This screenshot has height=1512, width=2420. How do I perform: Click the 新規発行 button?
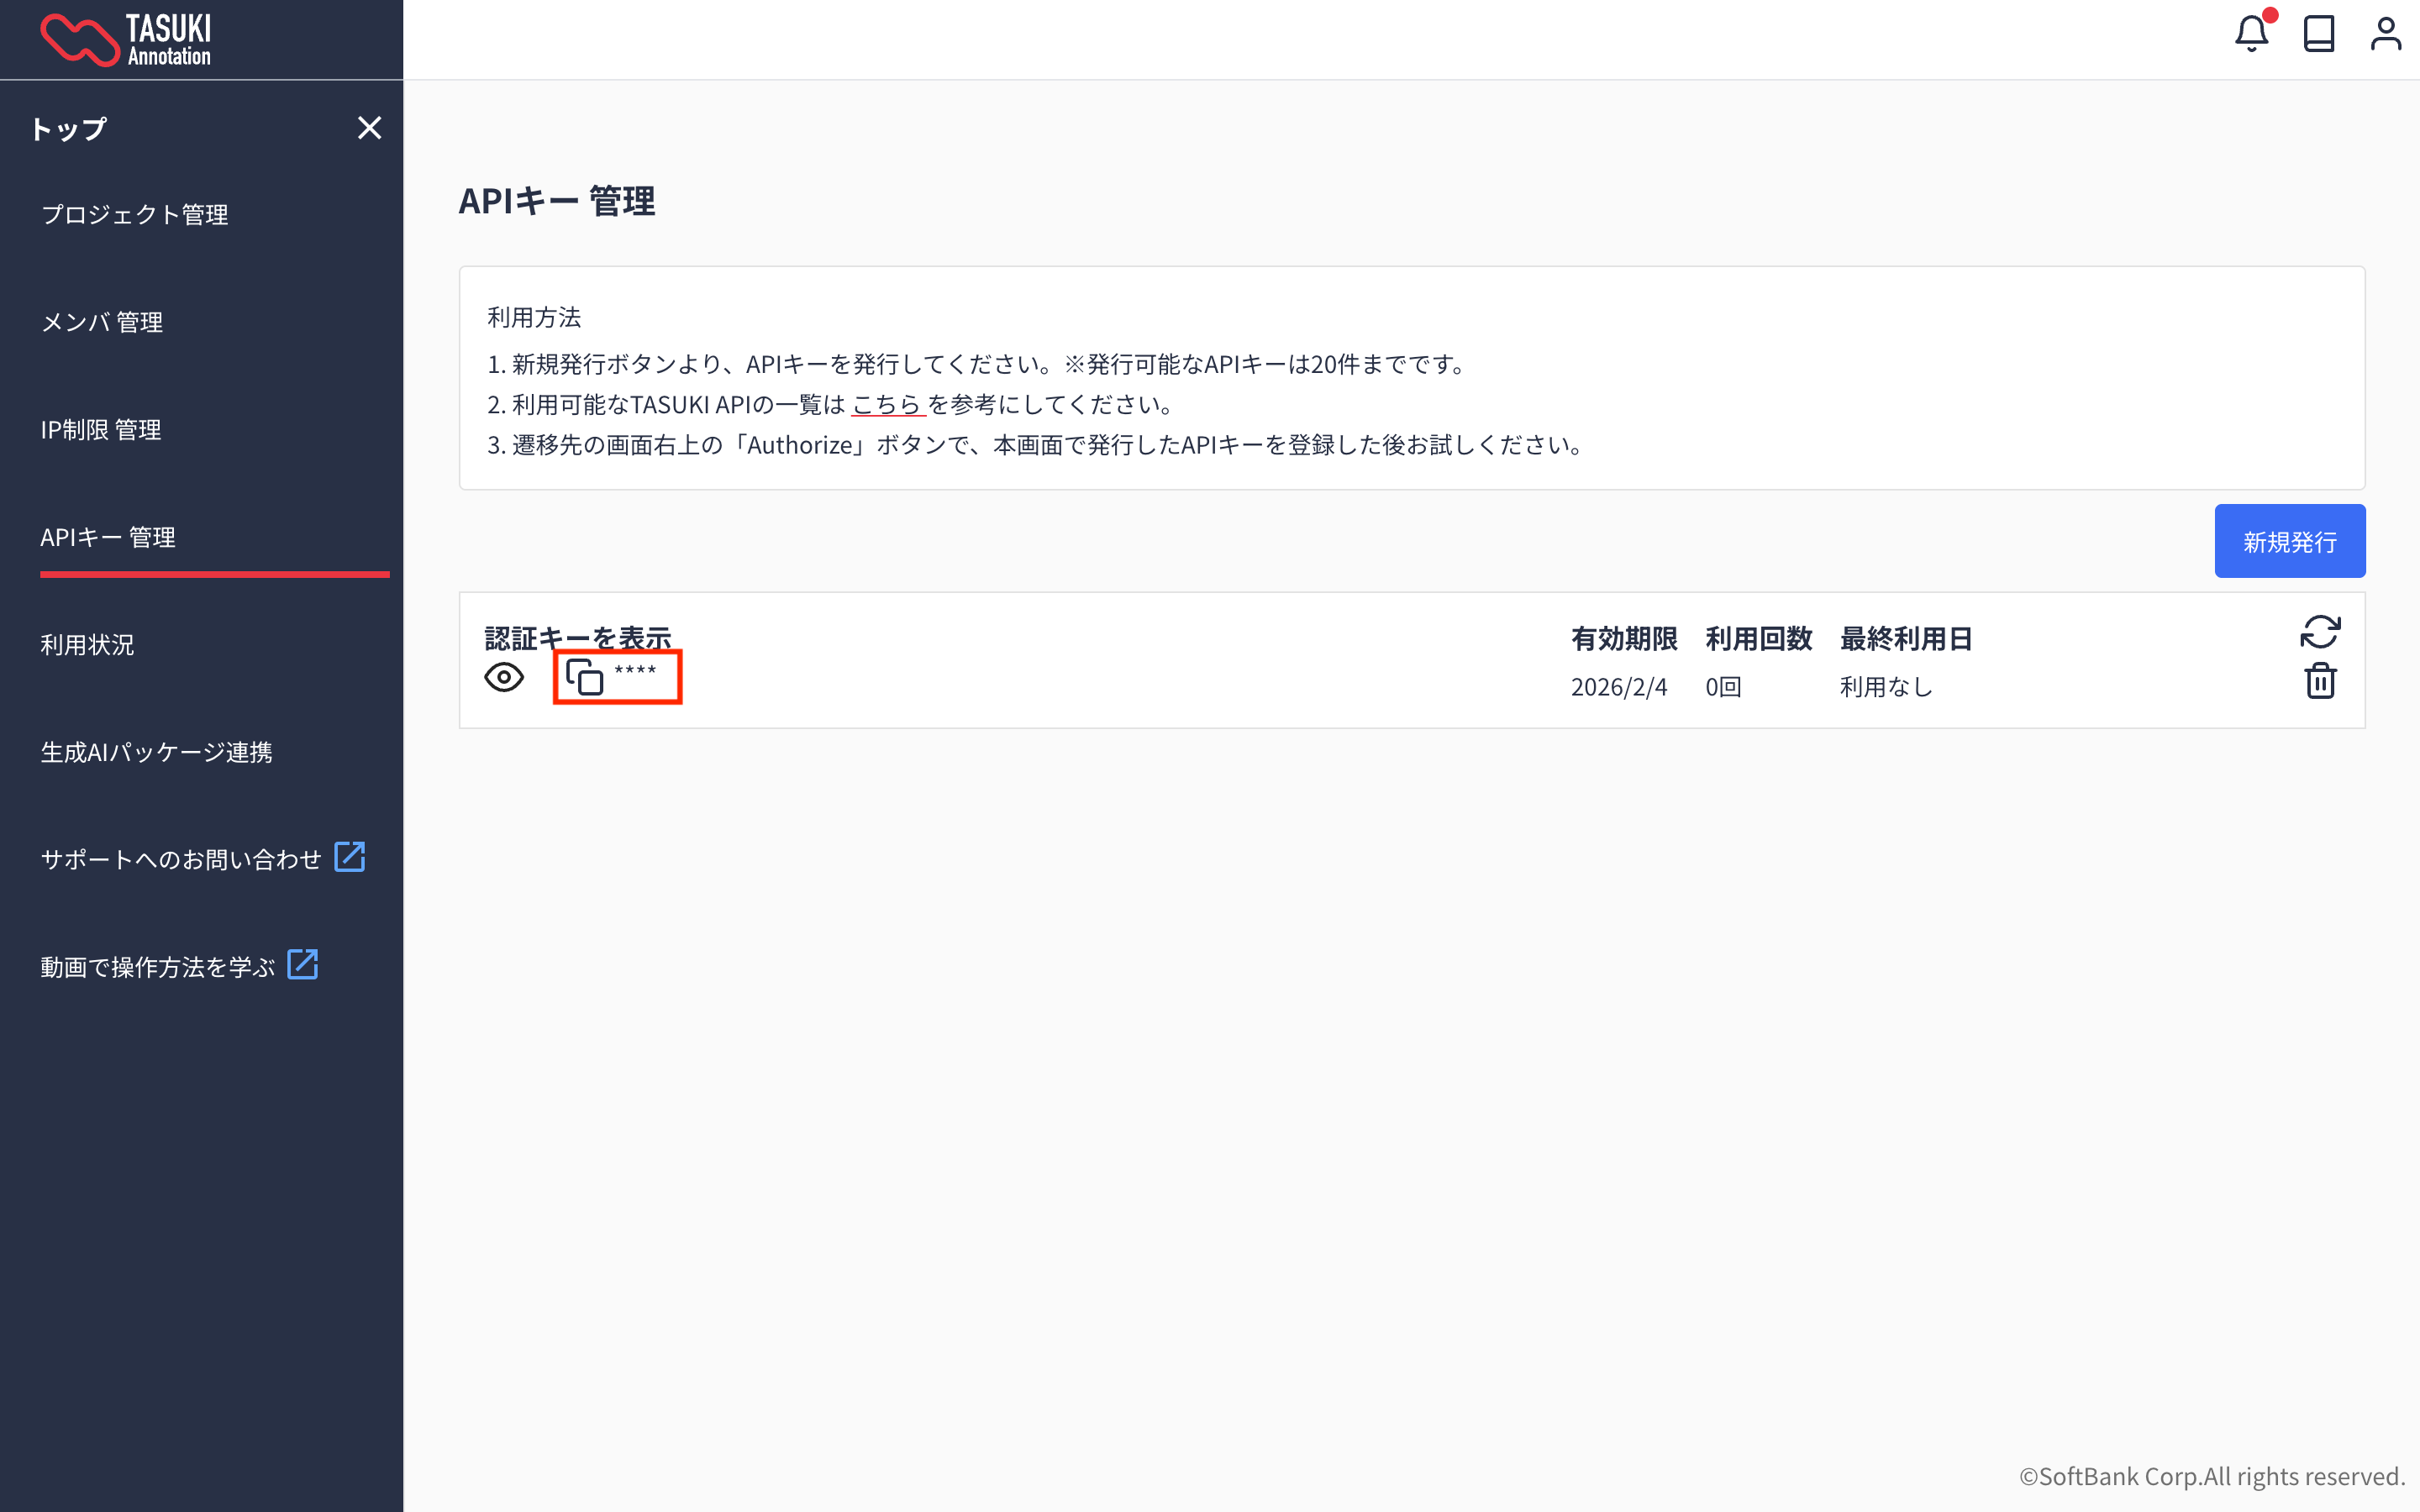coord(2289,541)
